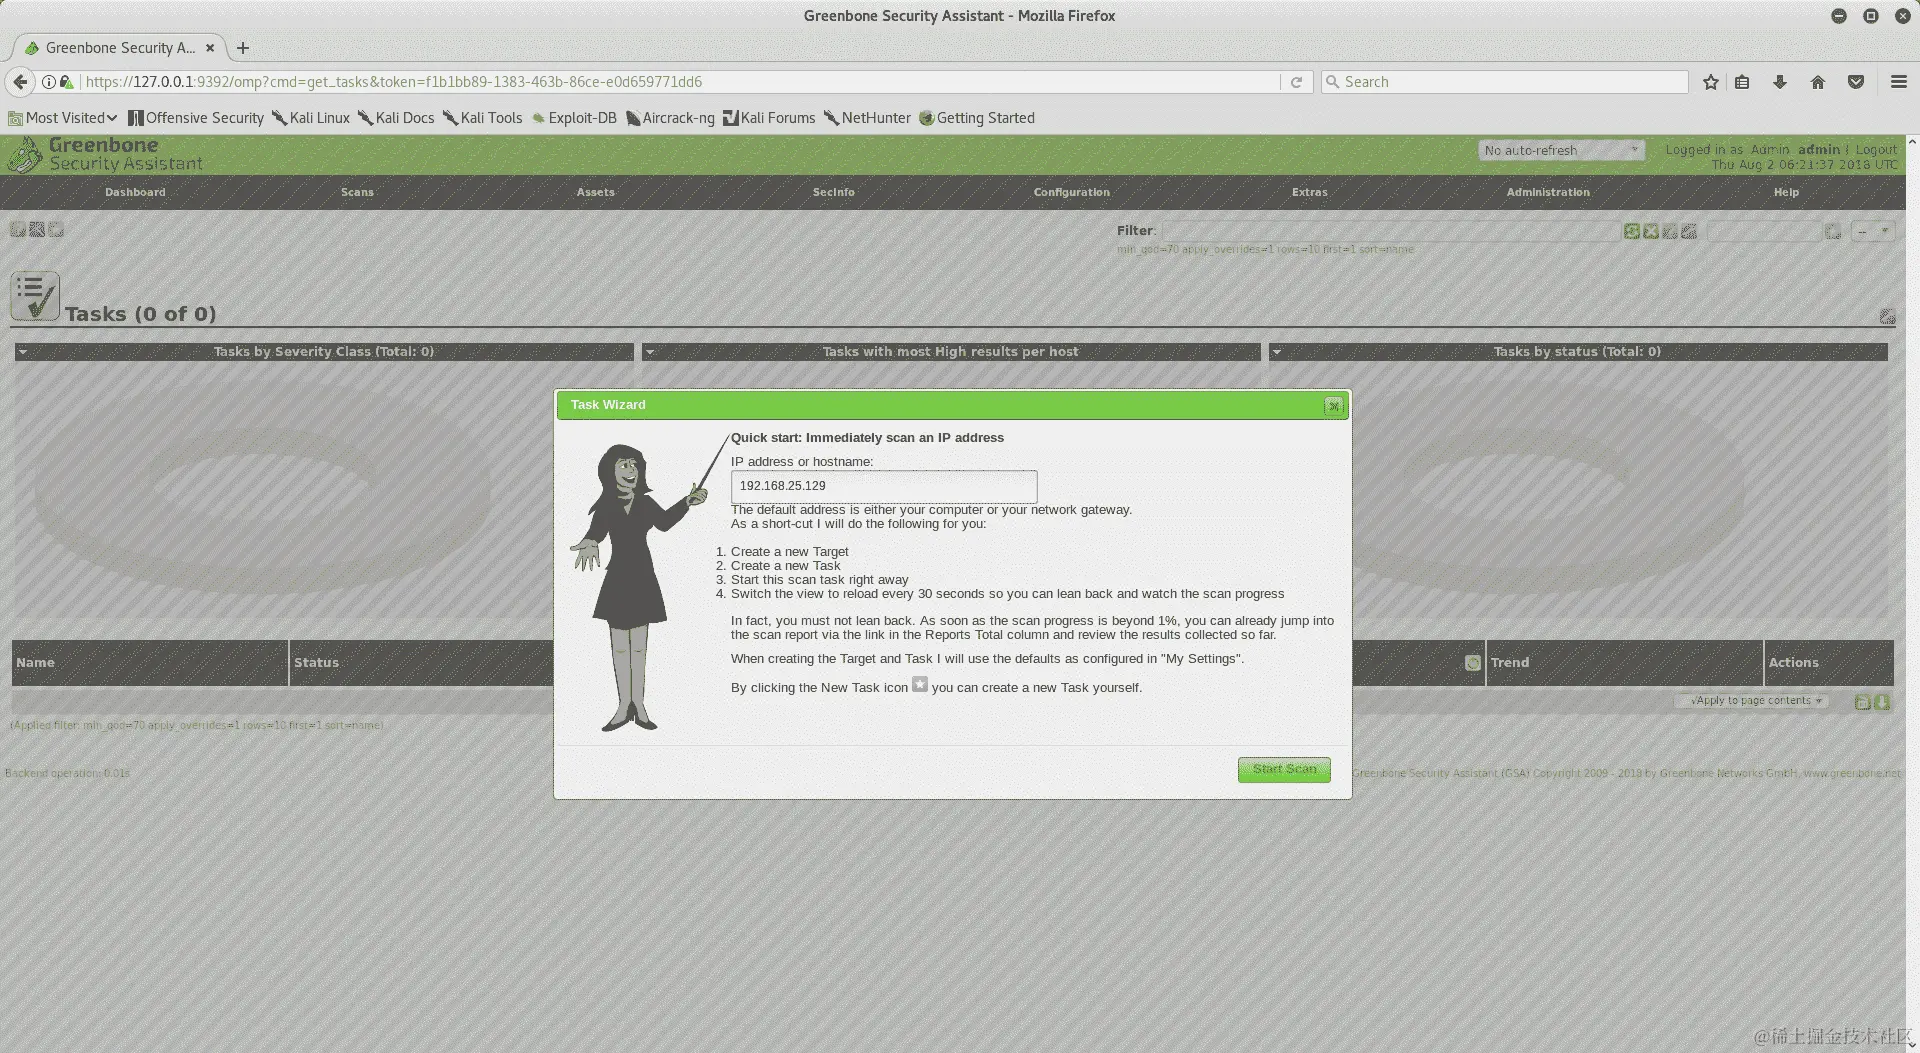Image resolution: width=1920 pixels, height=1053 pixels.
Task: Open the SecInfo menu
Action: 833,192
